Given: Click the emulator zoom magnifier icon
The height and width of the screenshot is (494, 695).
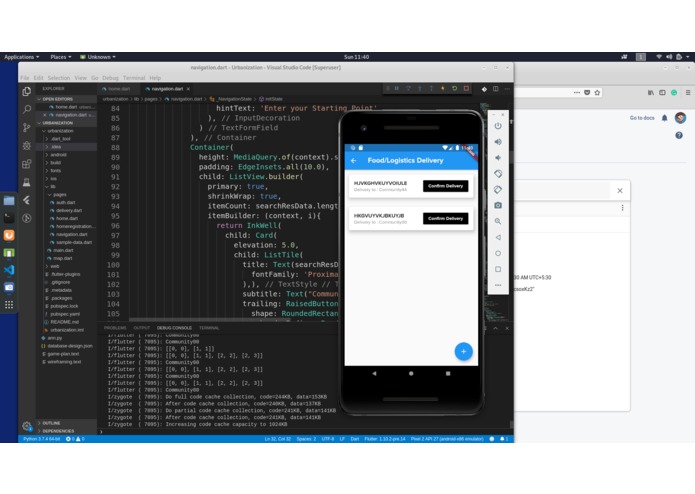Looking at the screenshot, I should coord(498,221).
